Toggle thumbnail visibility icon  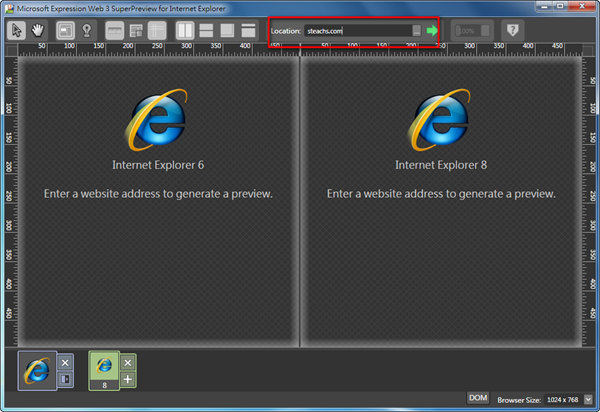tap(136, 30)
